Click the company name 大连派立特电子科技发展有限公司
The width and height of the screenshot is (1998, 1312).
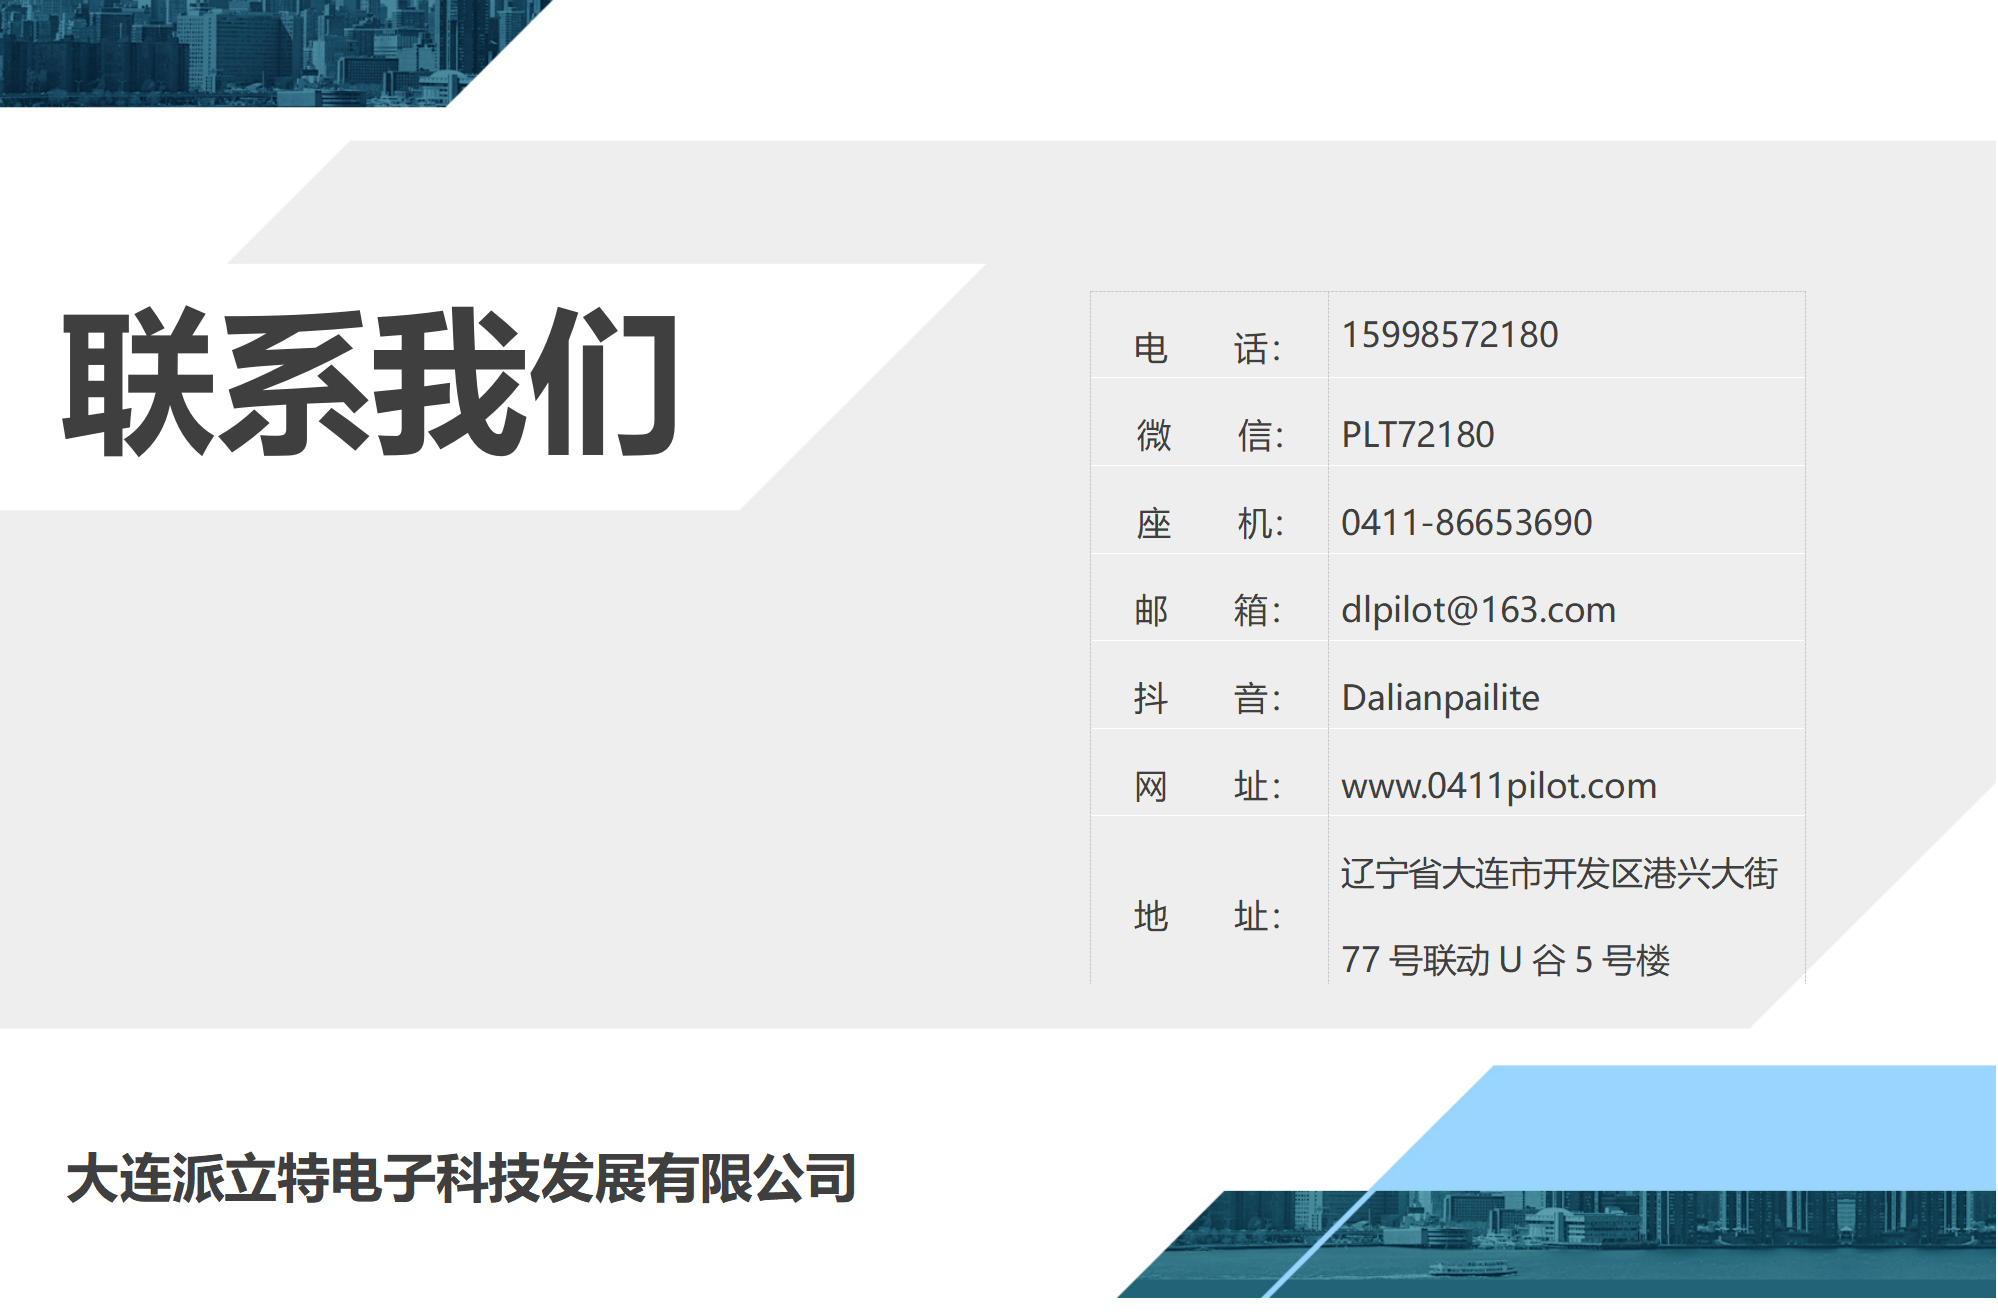click(x=460, y=1178)
